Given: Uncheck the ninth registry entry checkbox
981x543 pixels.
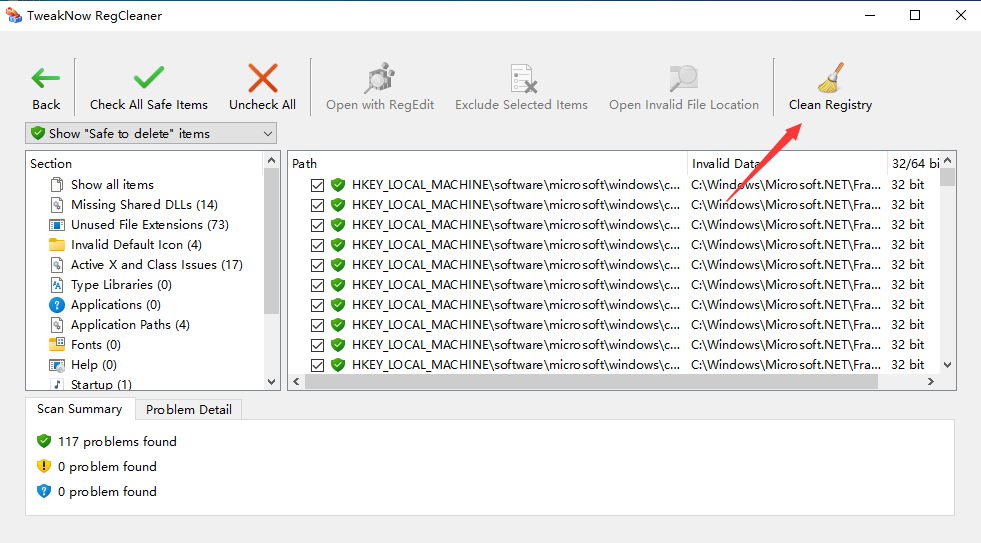Looking at the screenshot, I should coord(317,345).
